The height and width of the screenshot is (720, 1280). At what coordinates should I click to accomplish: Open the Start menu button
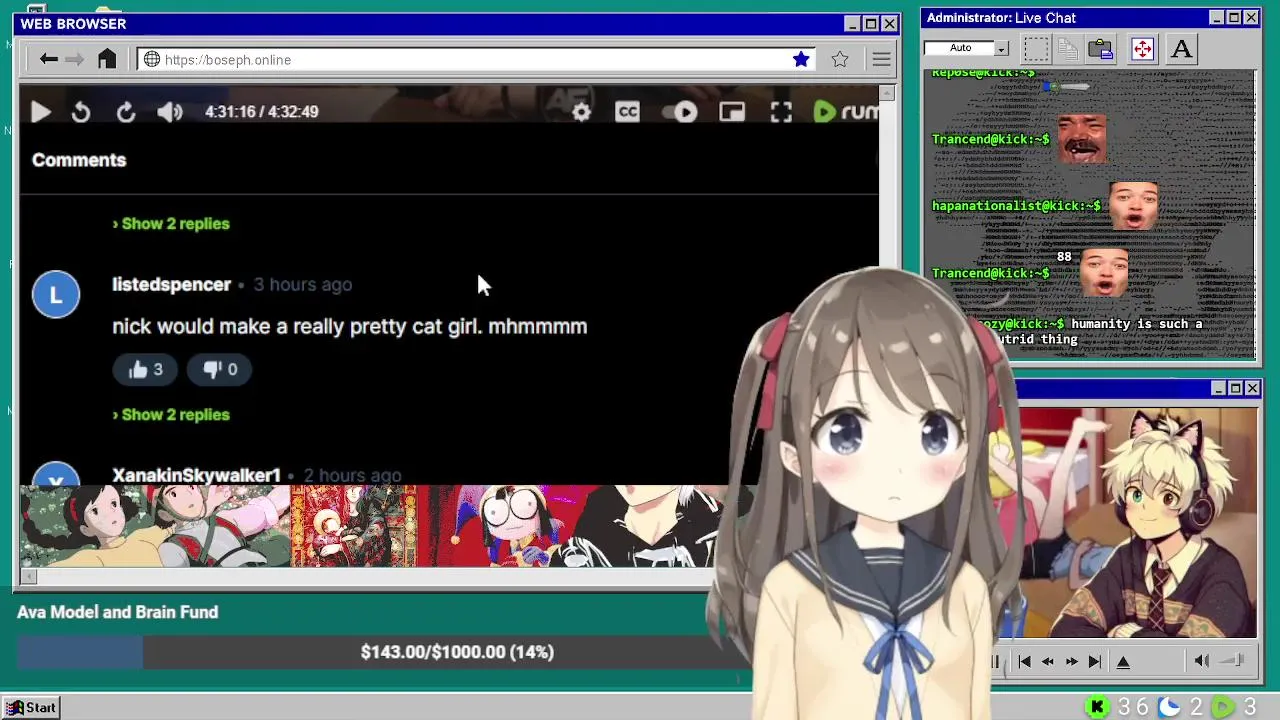coord(30,708)
